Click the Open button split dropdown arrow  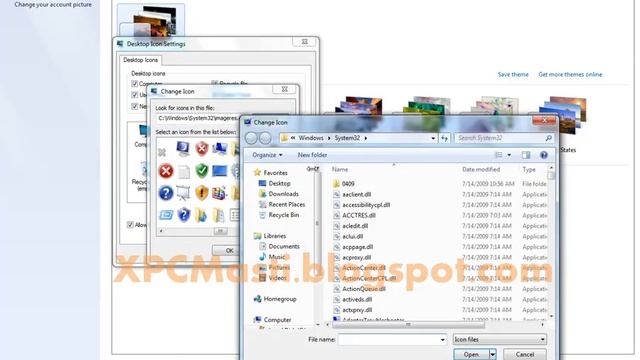tap(493, 354)
